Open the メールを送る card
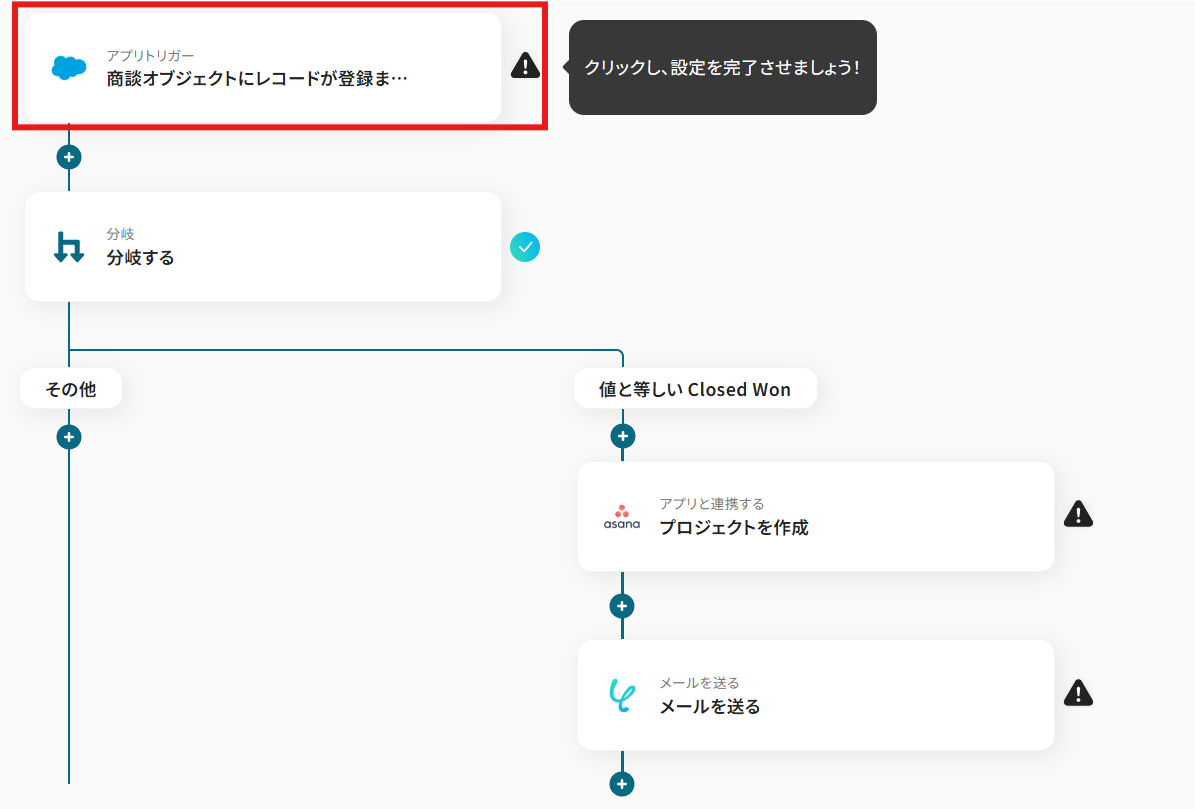 point(816,695)
